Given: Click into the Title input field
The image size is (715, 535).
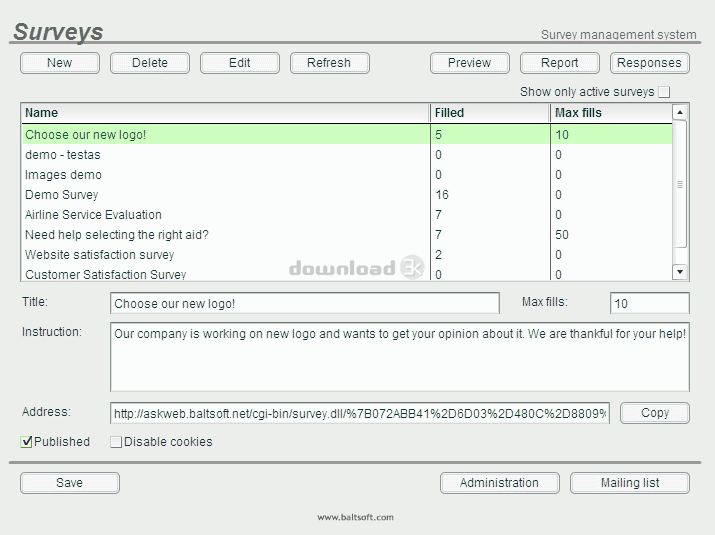Looking at the screenshot, I should [305, 303].
